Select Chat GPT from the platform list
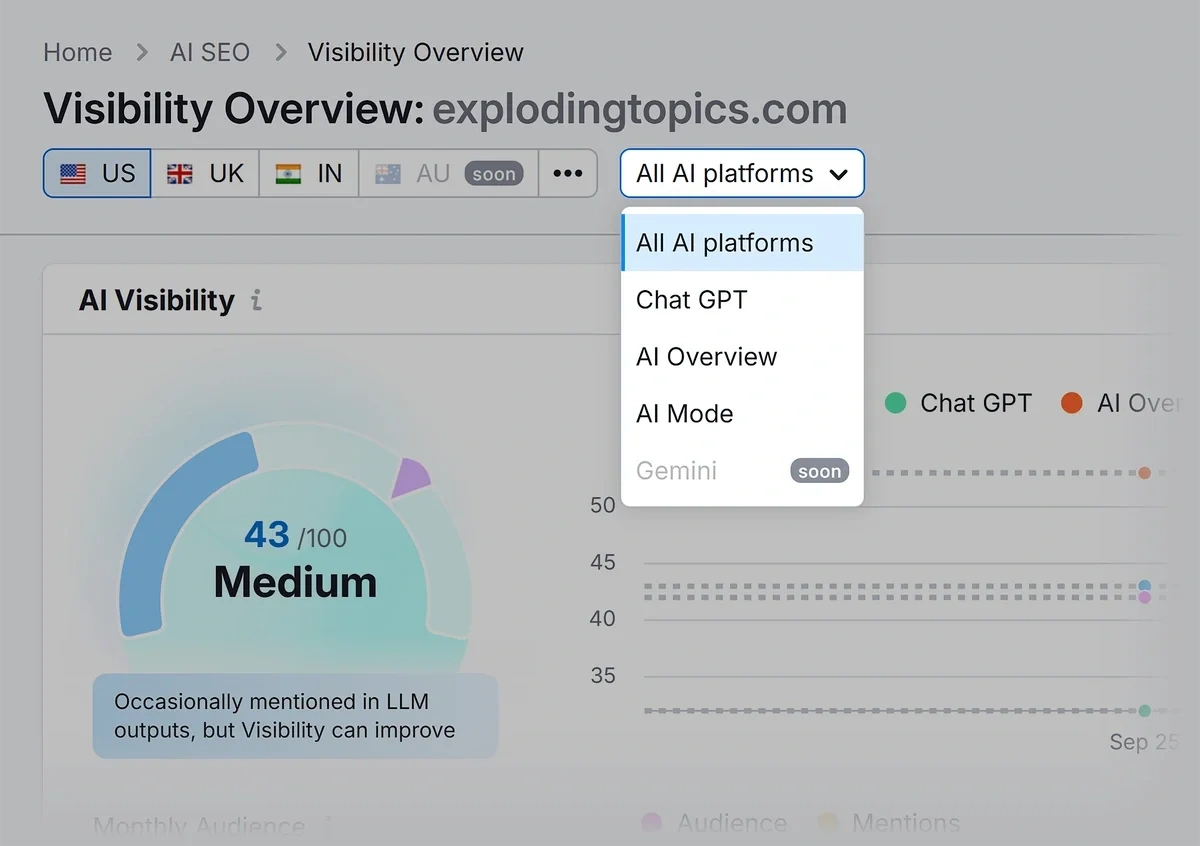The width and height of the screenshot is (1200, 846). [692, 299]
